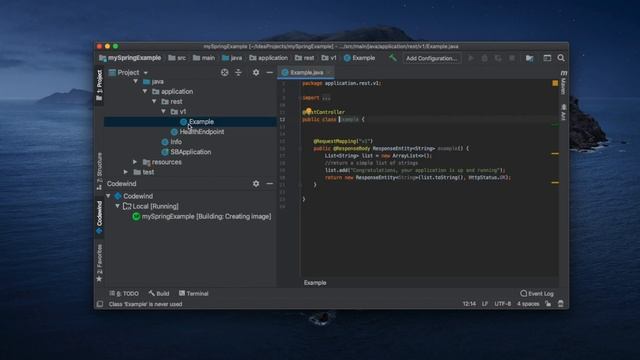The width and height of the screenshot is (640, 360).
Task: Expand the resources folder
Action: coord(135,162)
